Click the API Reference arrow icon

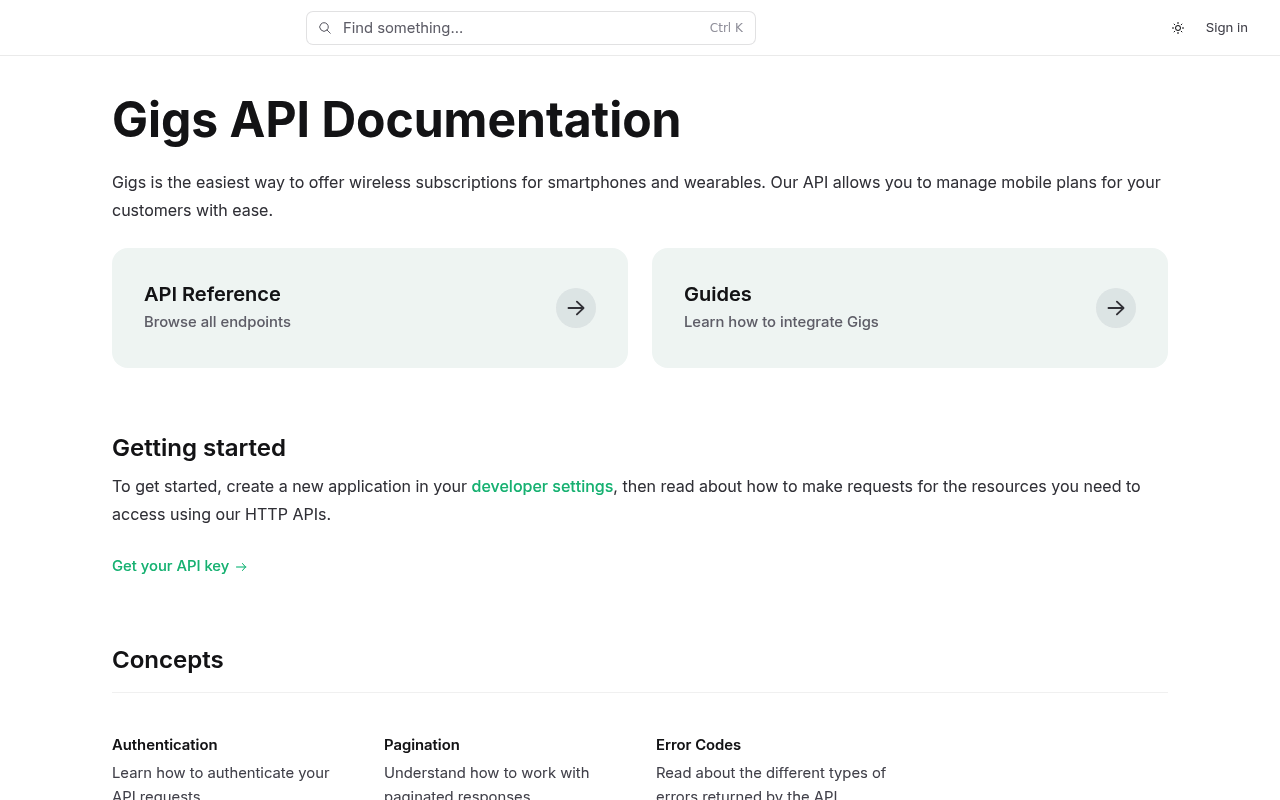tap(576, 308)
